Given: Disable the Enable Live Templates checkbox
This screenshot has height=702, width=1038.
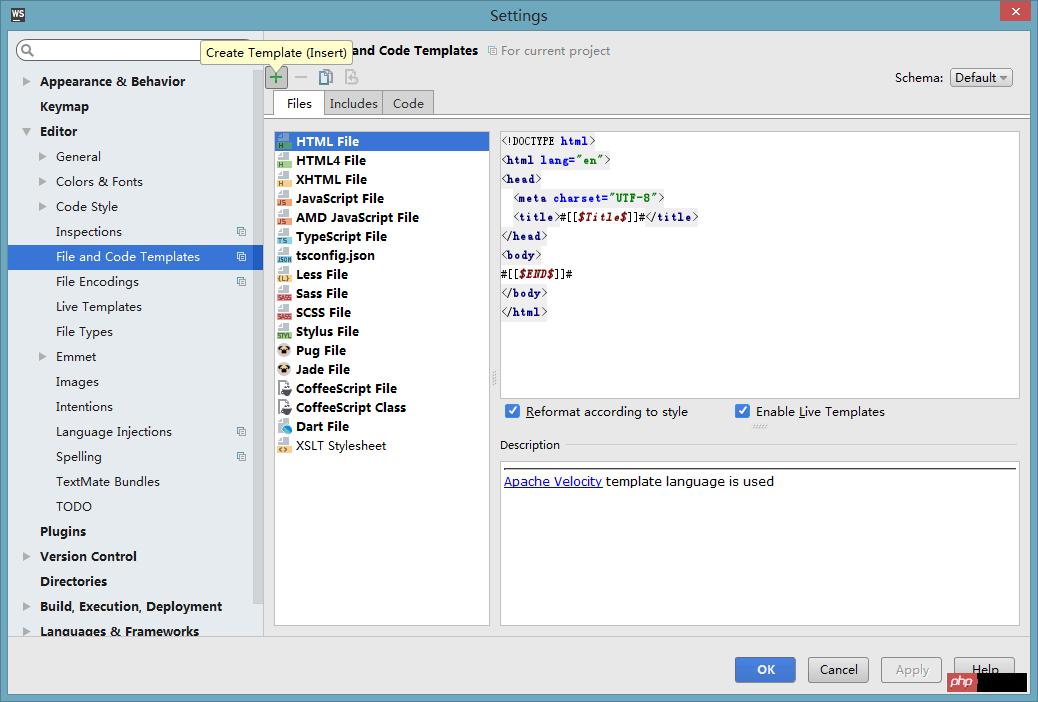Looking at the screenshot, I should [x=742, y=411].
